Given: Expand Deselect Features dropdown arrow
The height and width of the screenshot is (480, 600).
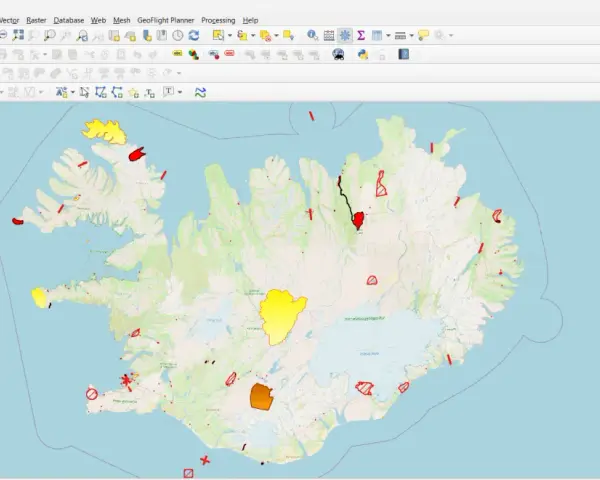Looking at the screenshot, I should point(276,36).
